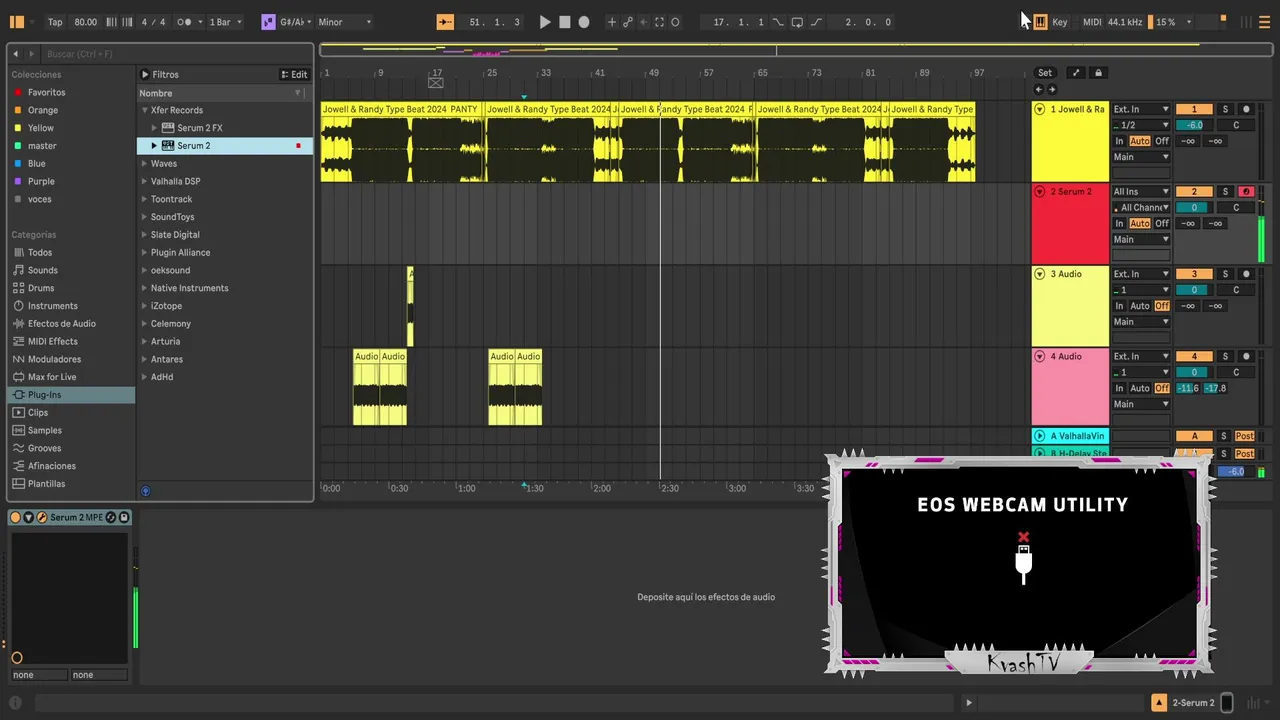Image resolution: width=1280 pixels, height=720 pixels.
Task: Toggle Post on return A ValhallaVin
Action: 1245,436
